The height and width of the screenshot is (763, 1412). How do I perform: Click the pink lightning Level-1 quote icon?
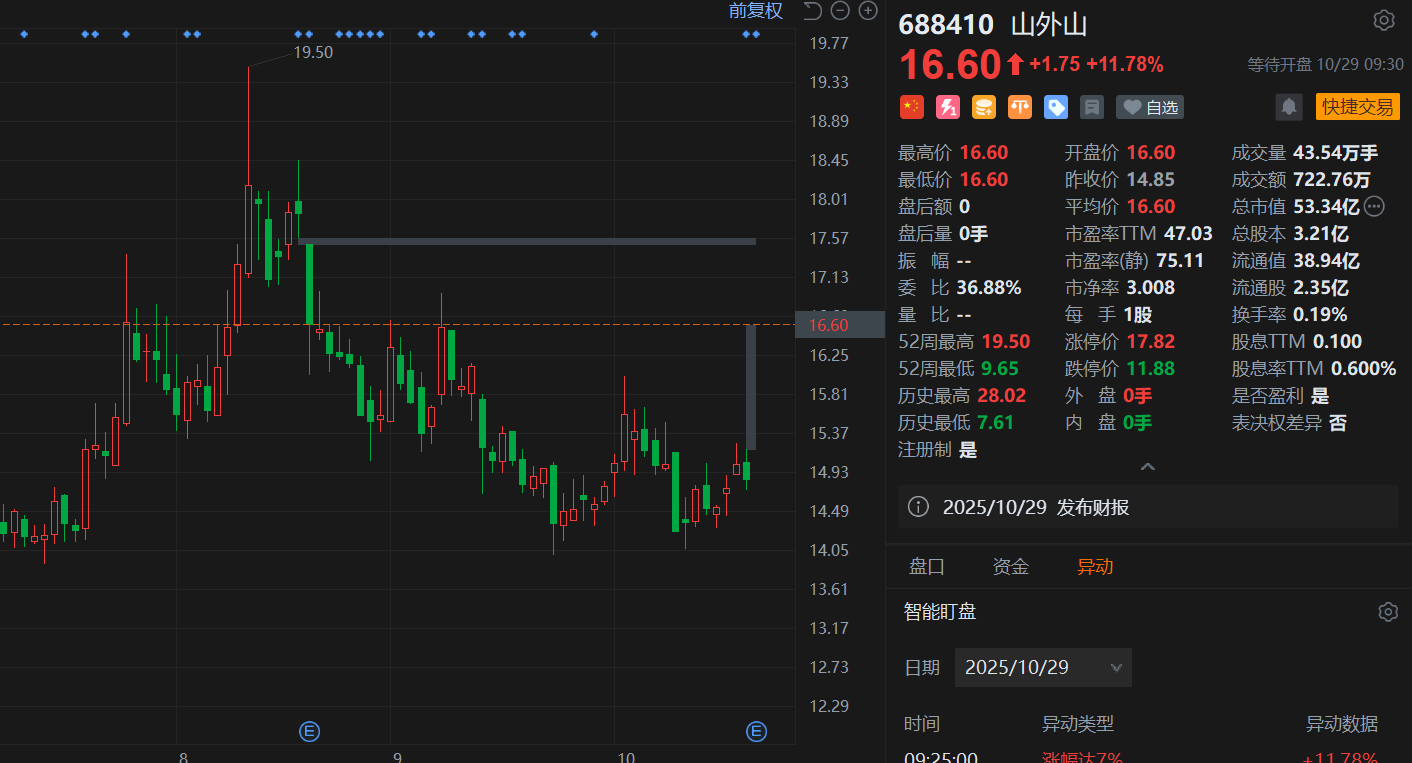point(947,107)
